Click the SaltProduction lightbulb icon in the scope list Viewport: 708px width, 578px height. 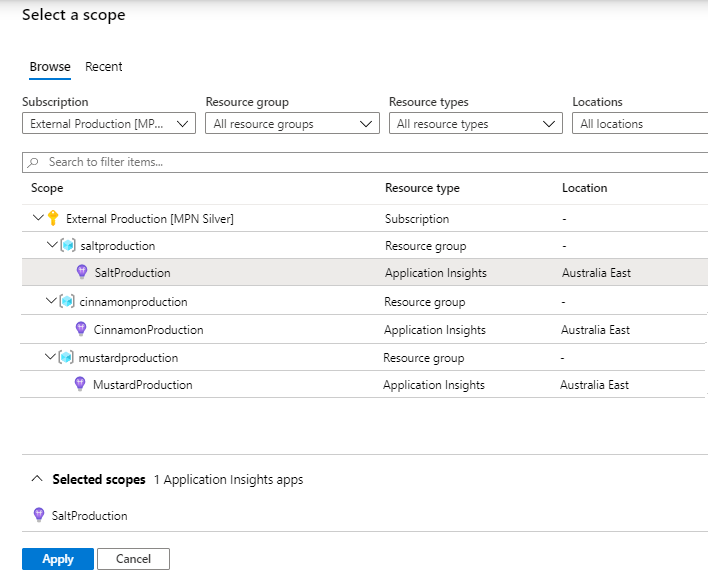pos(82,272)
